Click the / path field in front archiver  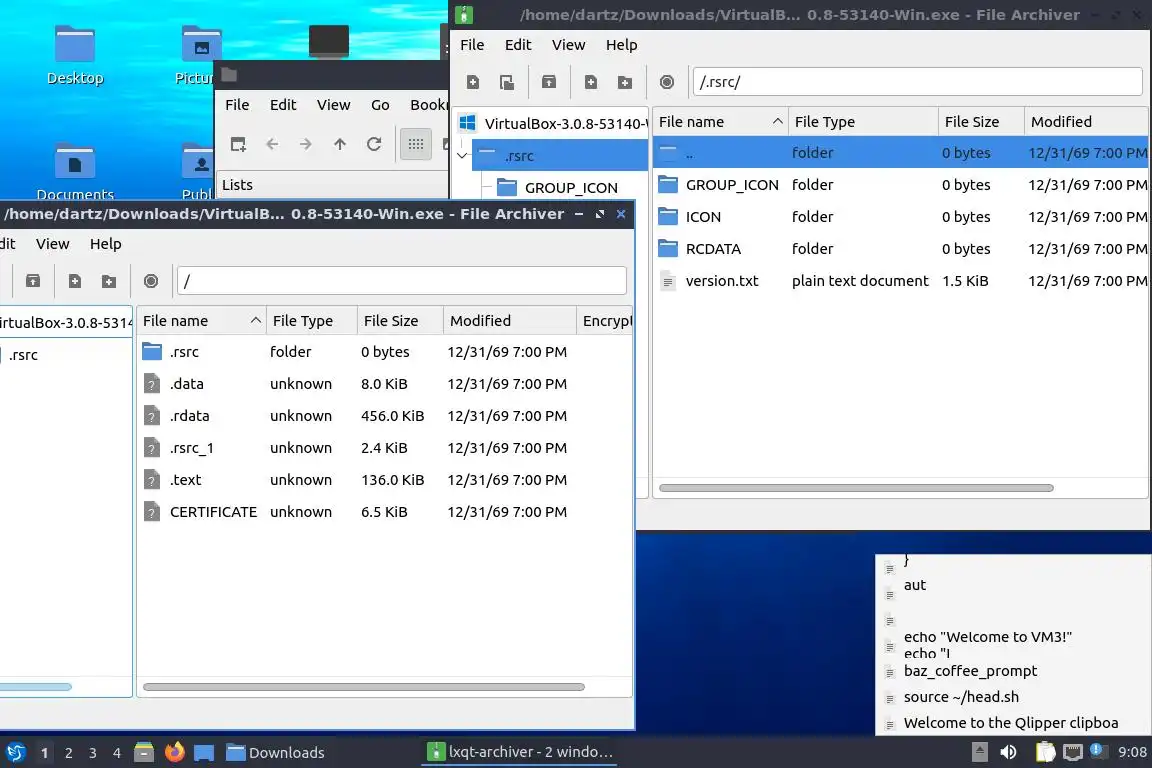tap(401, 281)
